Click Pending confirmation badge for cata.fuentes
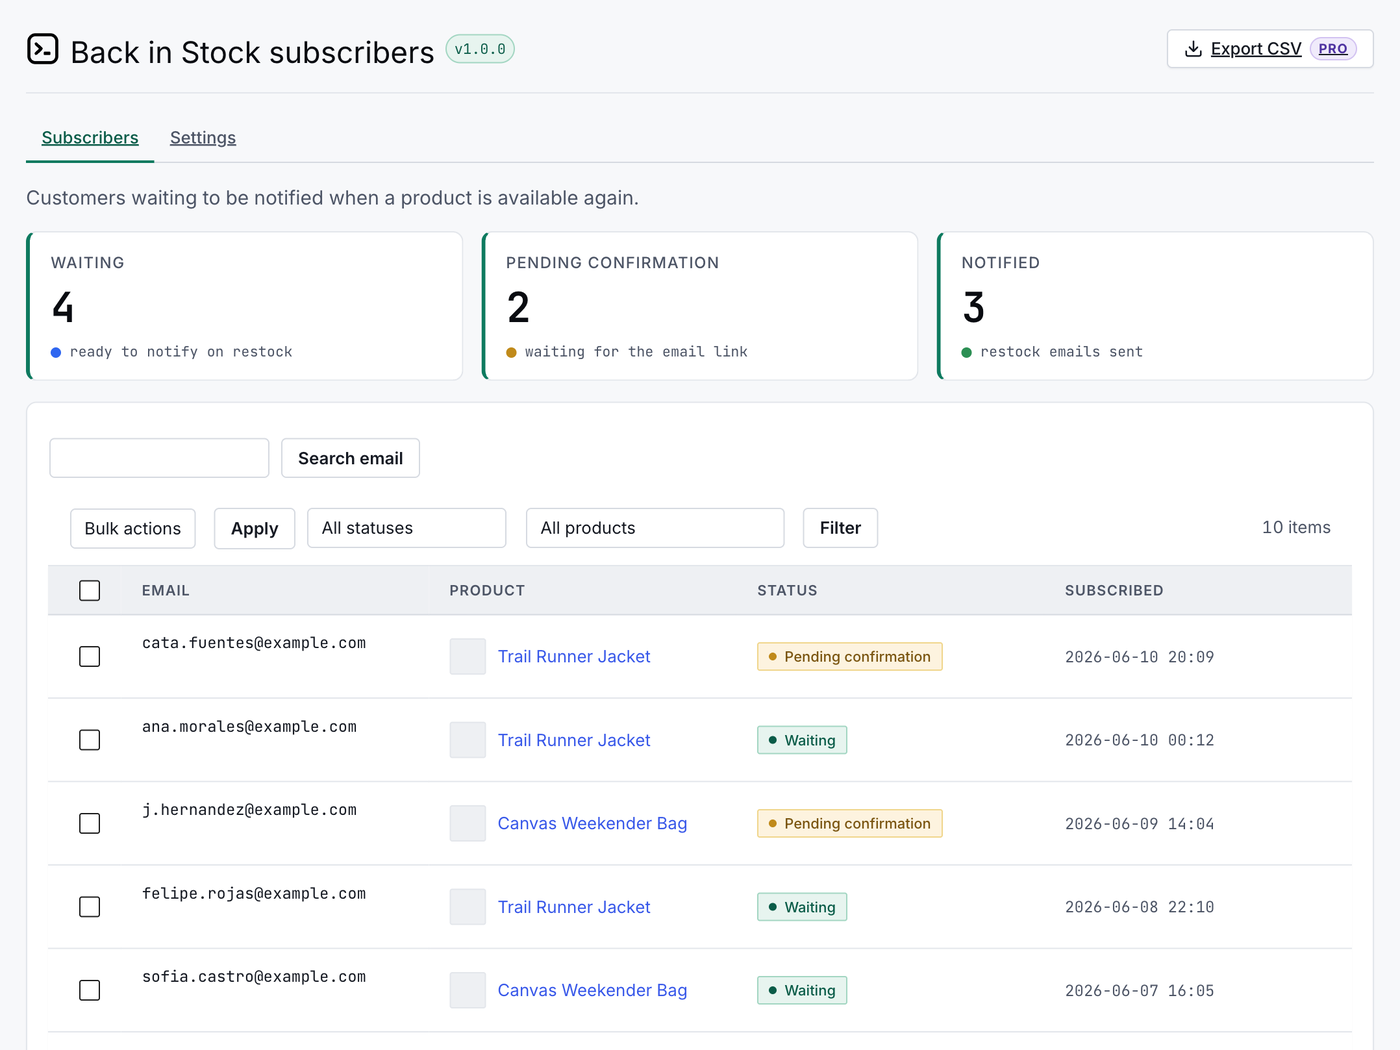Image resolution: width=1400 pixels, height=1050 pixels. 850,657
